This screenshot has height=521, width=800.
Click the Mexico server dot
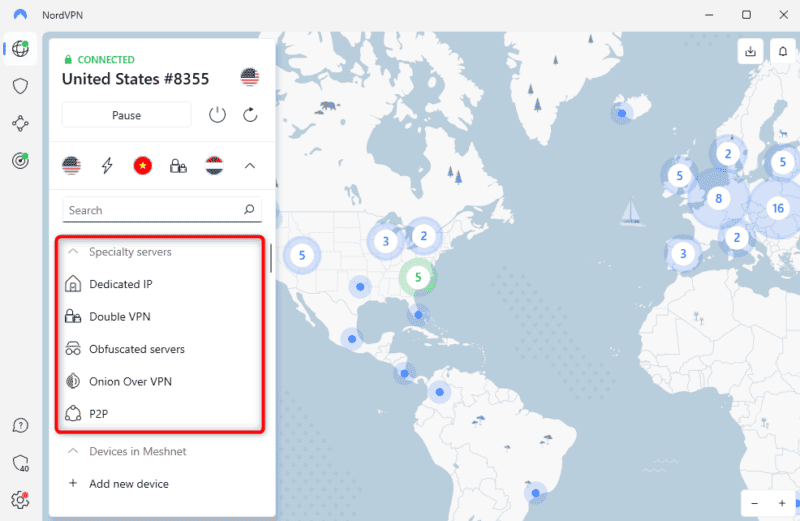coord(352,339)
